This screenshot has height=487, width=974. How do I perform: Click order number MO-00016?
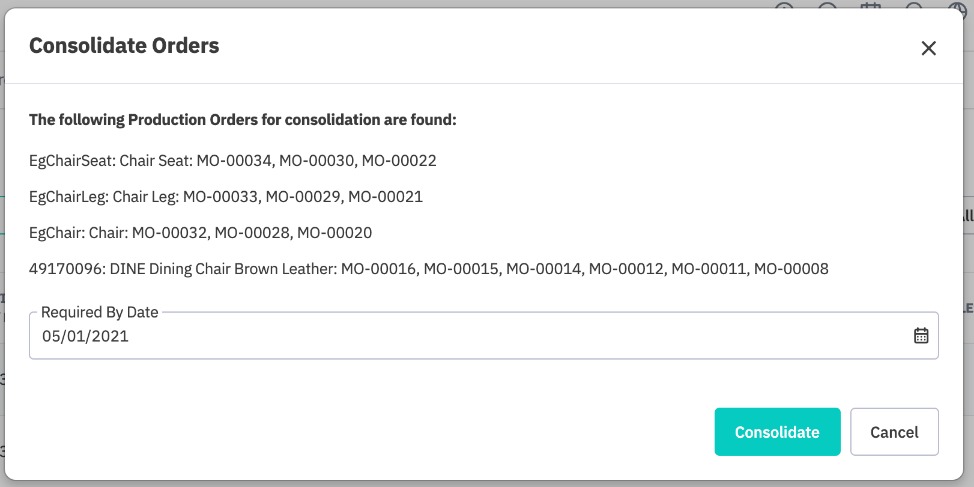tap(378, 269)
